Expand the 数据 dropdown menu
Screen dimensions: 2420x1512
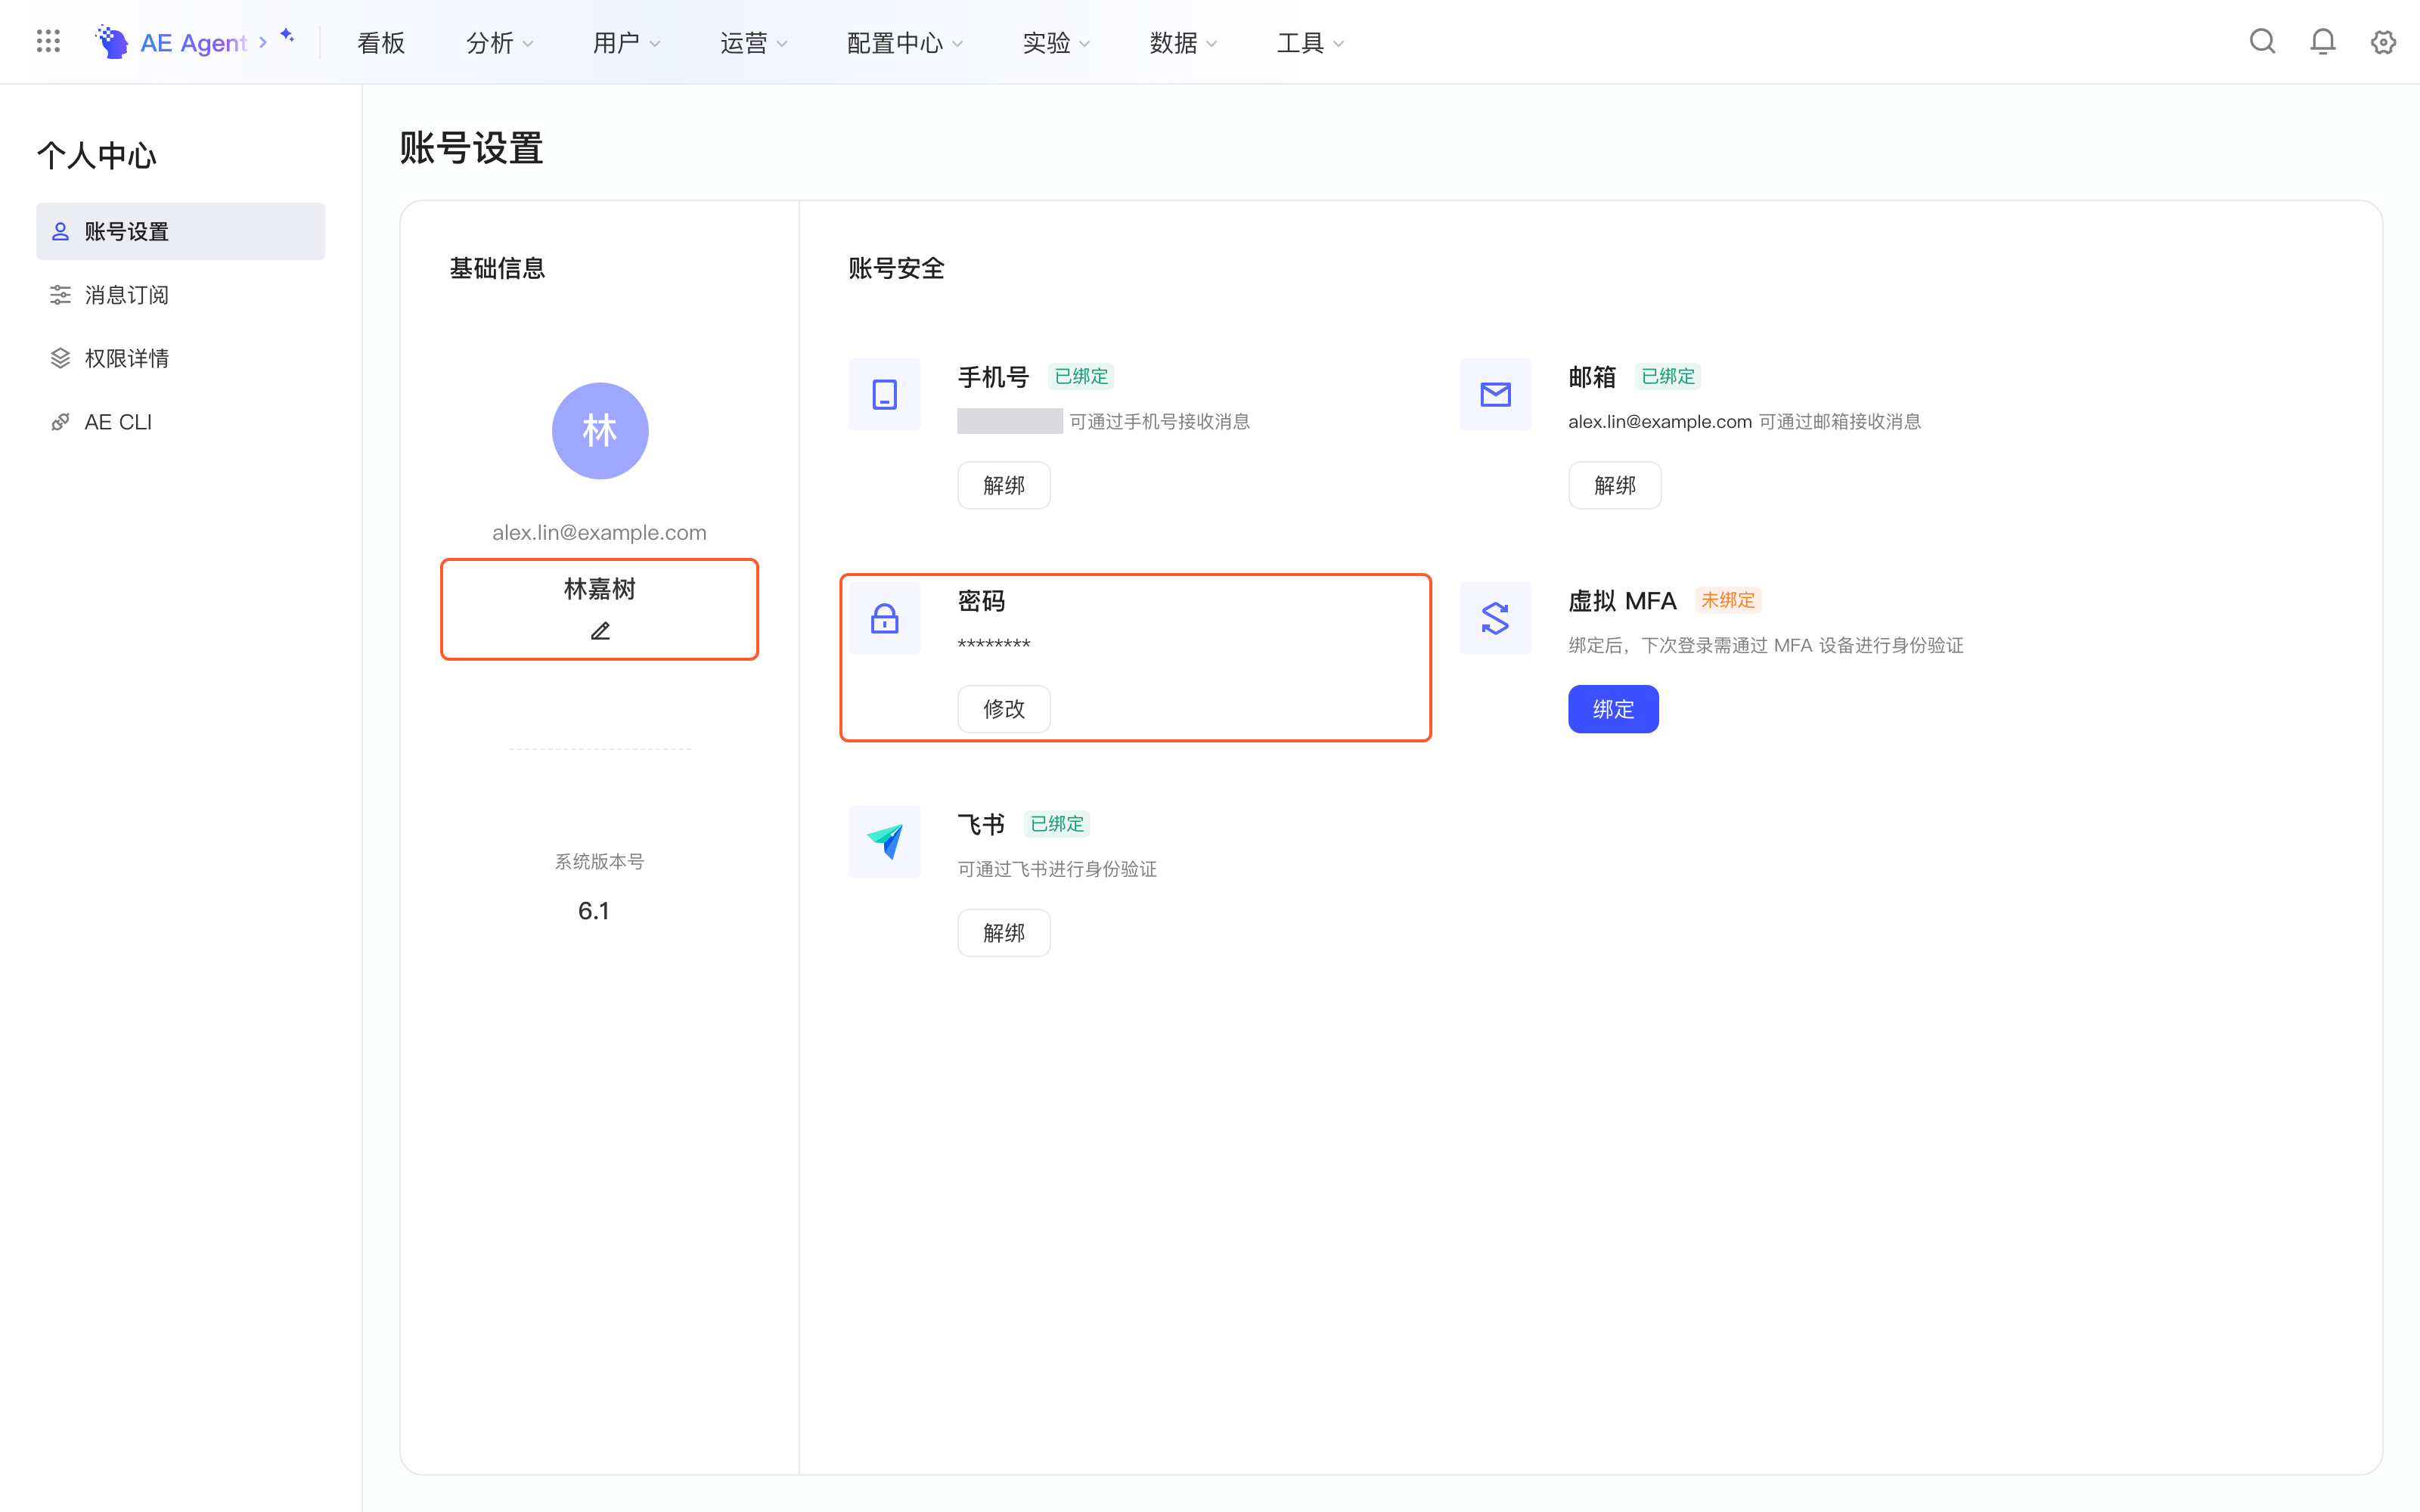[x=1183, y=43]
